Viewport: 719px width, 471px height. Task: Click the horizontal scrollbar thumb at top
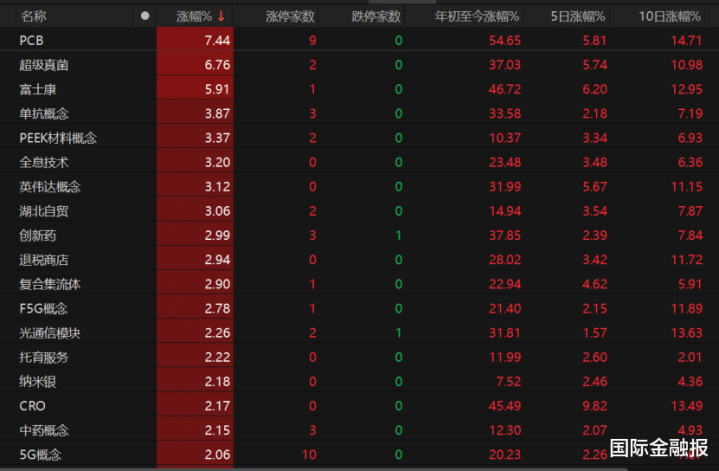coord(402,1)
